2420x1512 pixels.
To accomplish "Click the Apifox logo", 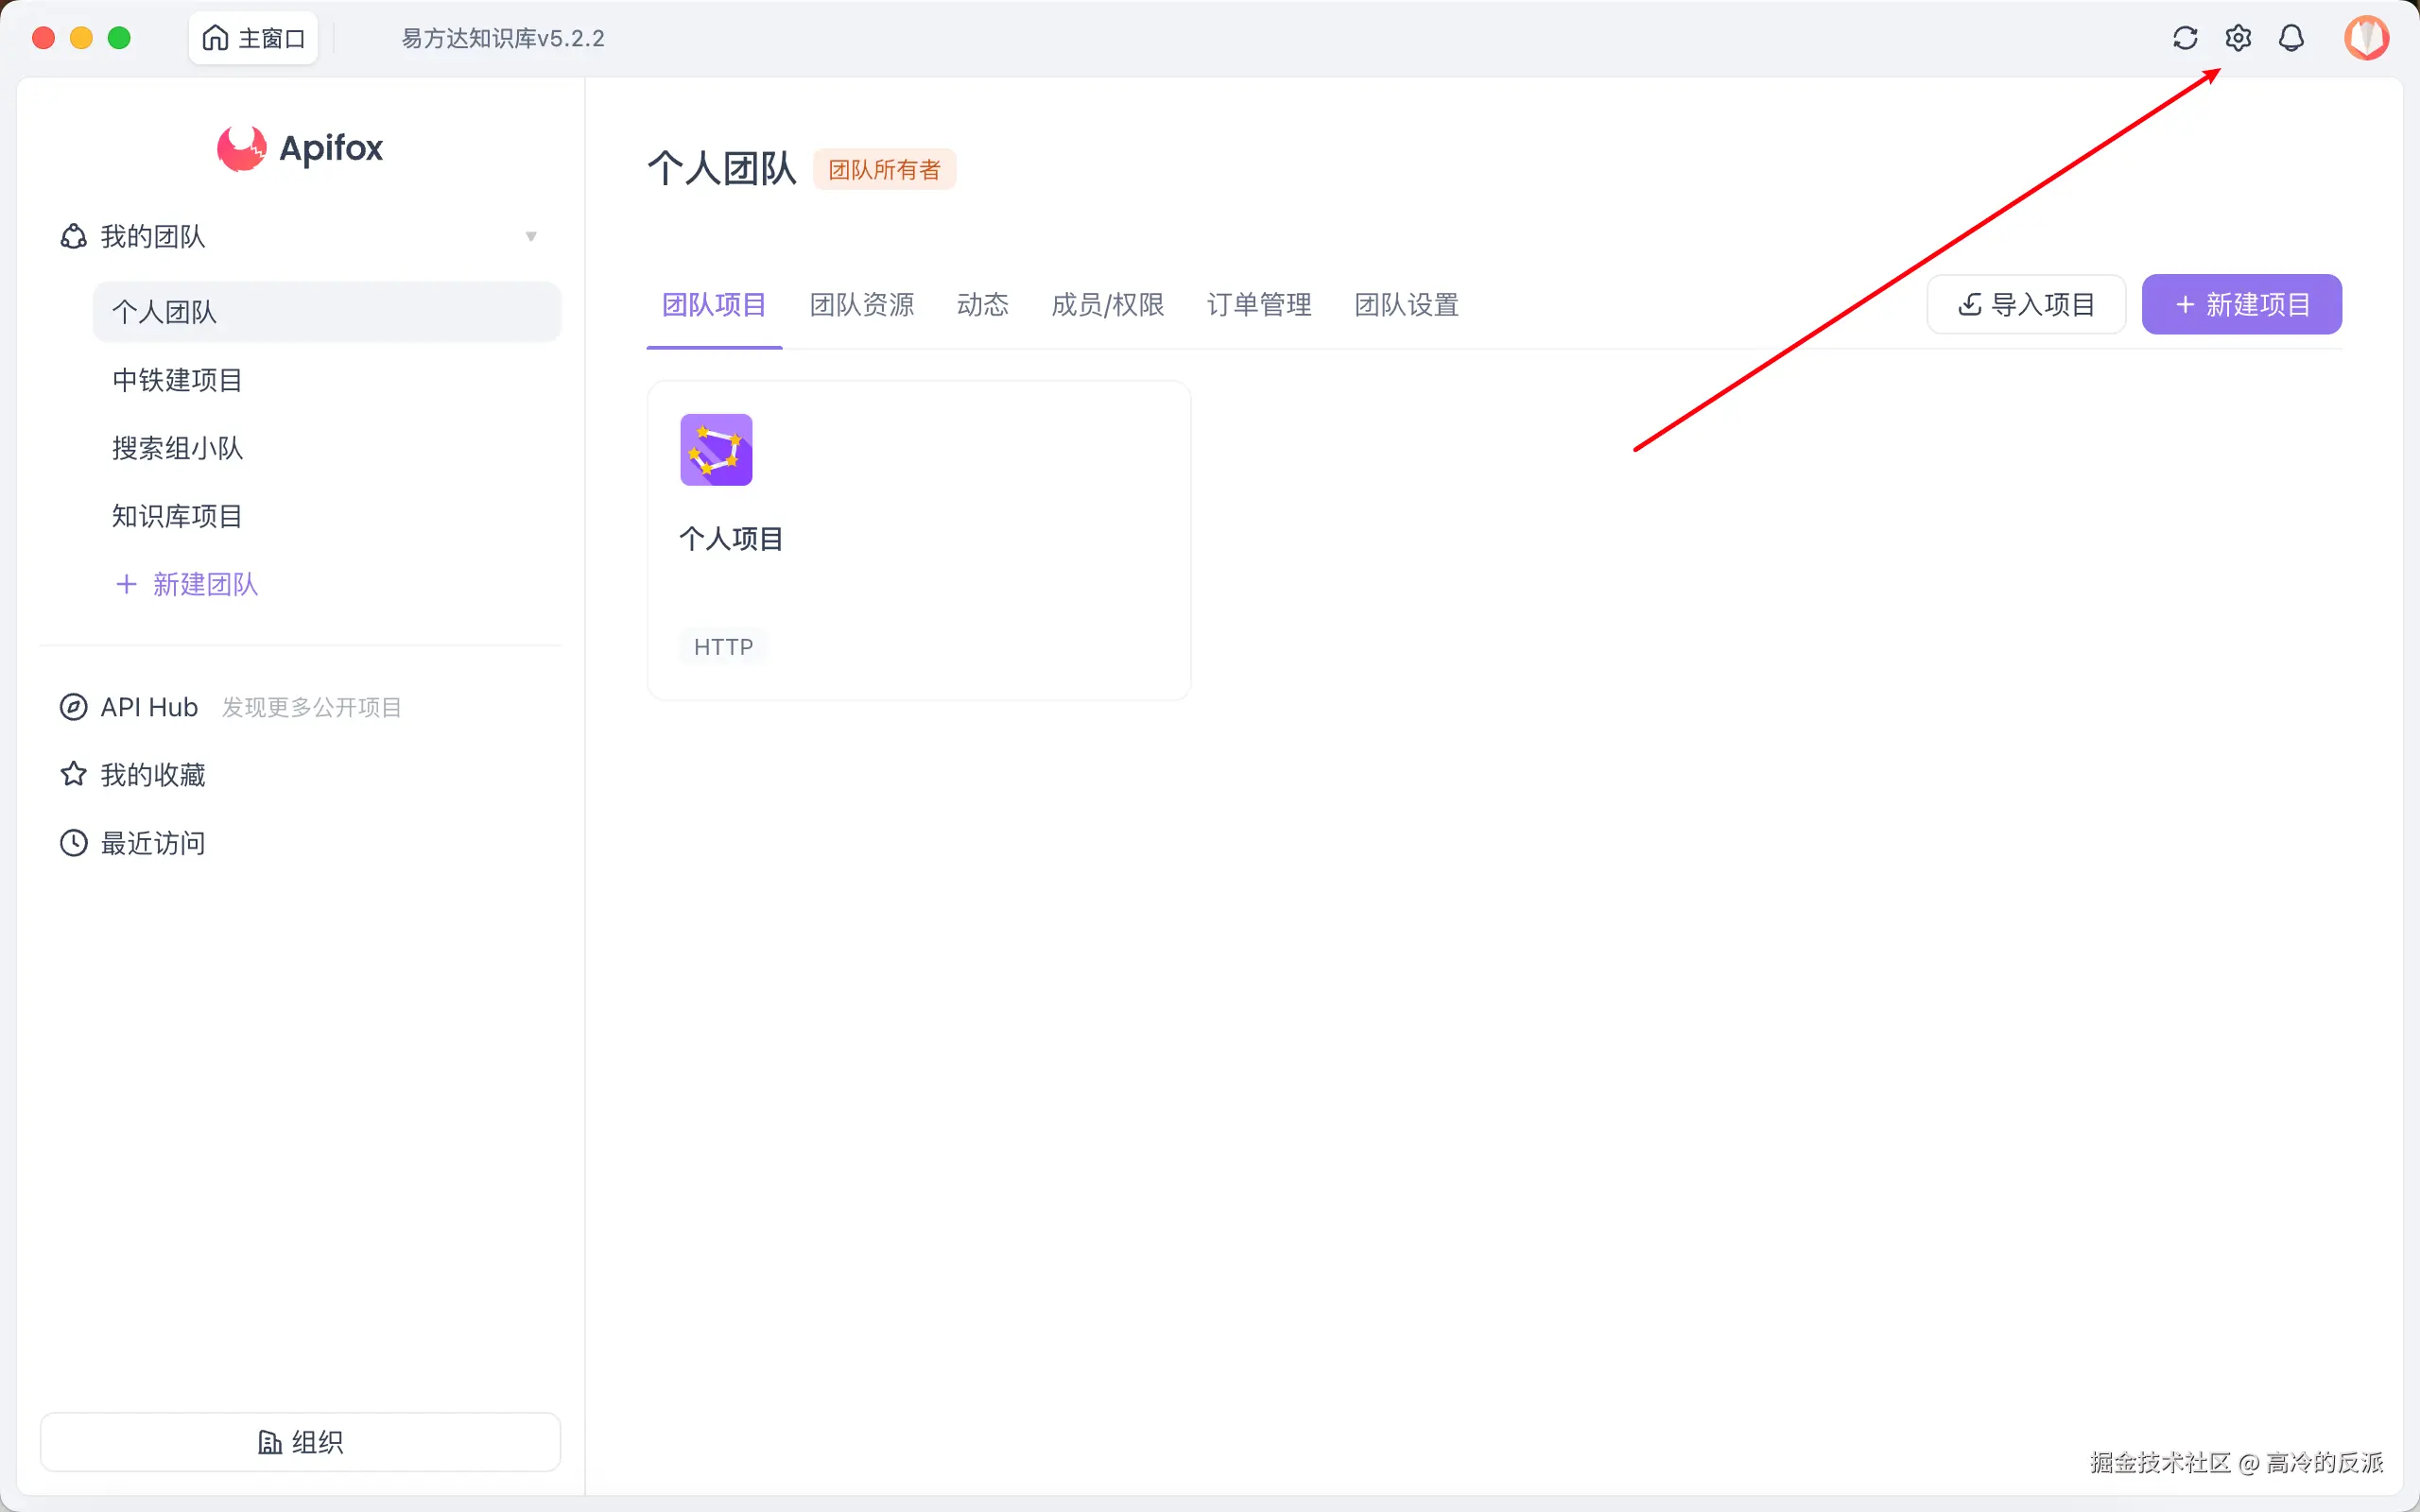I will tap(300, 148).
